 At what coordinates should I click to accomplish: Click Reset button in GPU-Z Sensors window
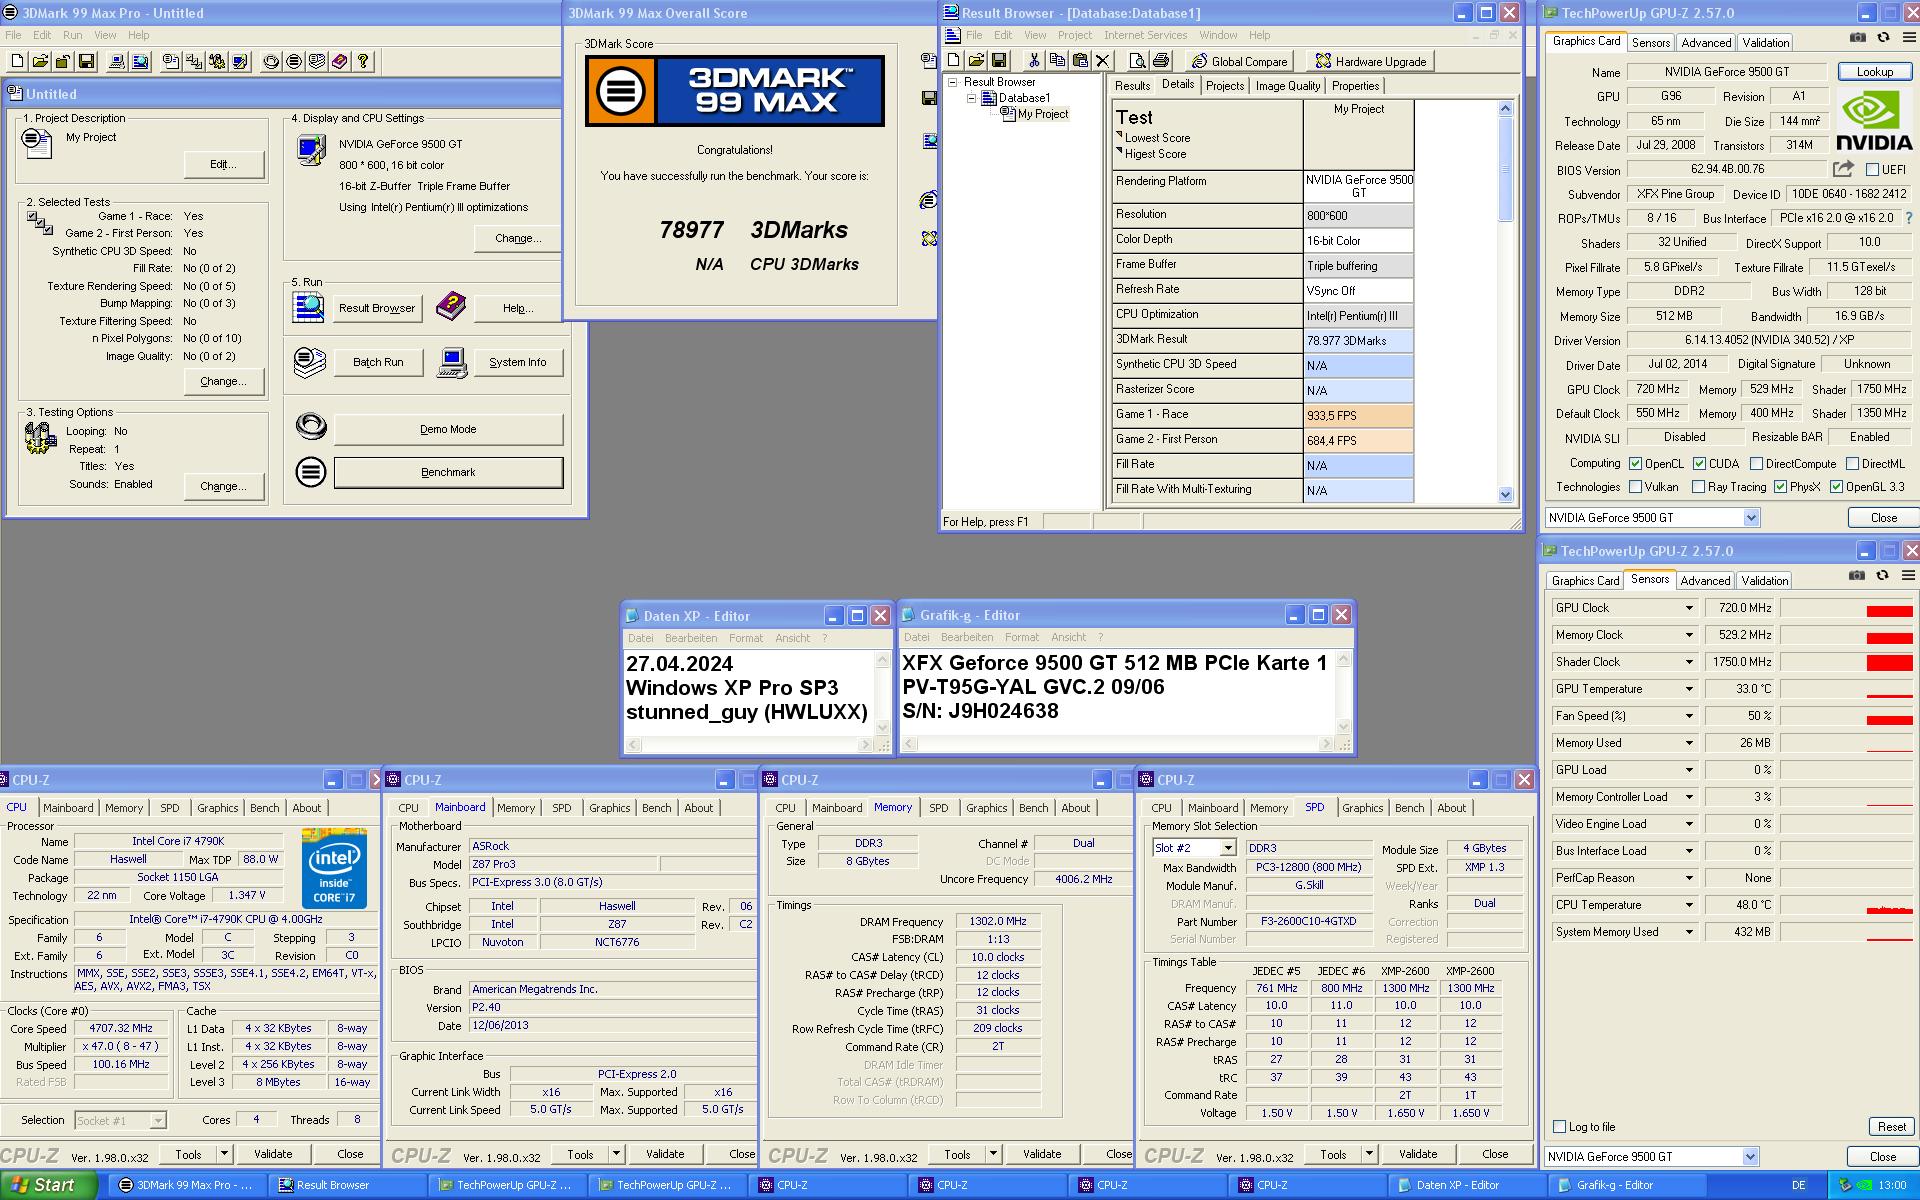[x=1891, y=1127]
